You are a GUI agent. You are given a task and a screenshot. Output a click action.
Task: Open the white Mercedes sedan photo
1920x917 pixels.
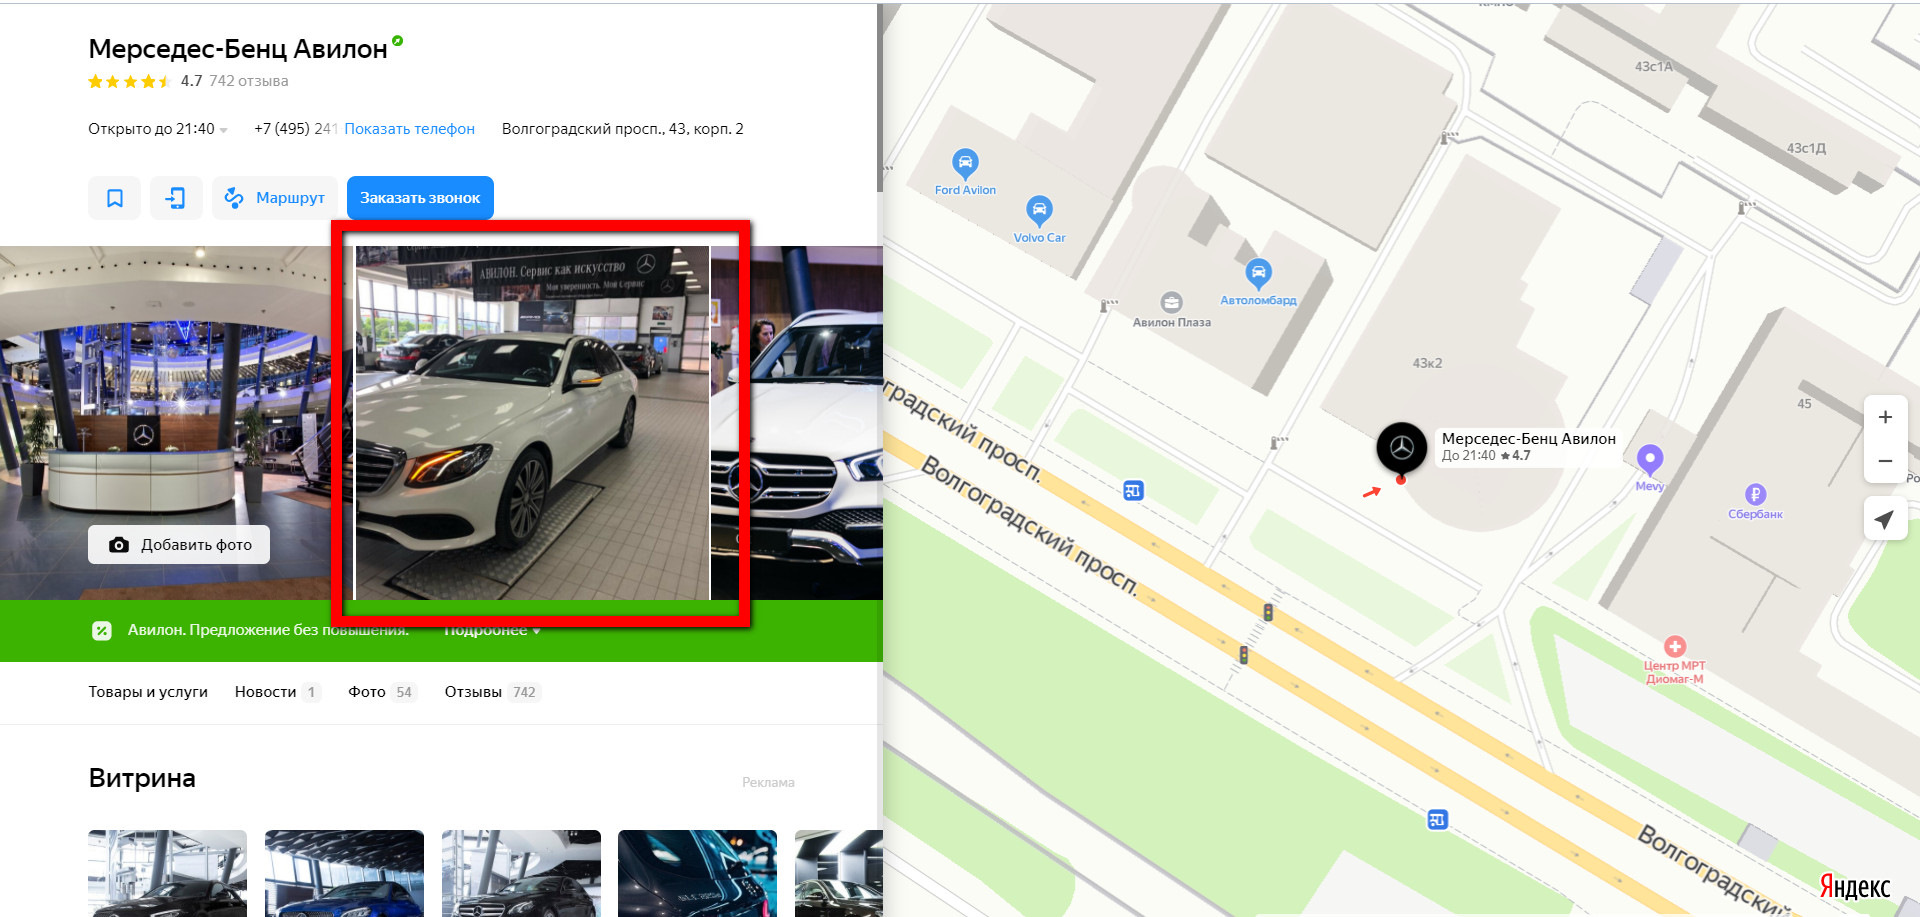click(x=532, y=423)
